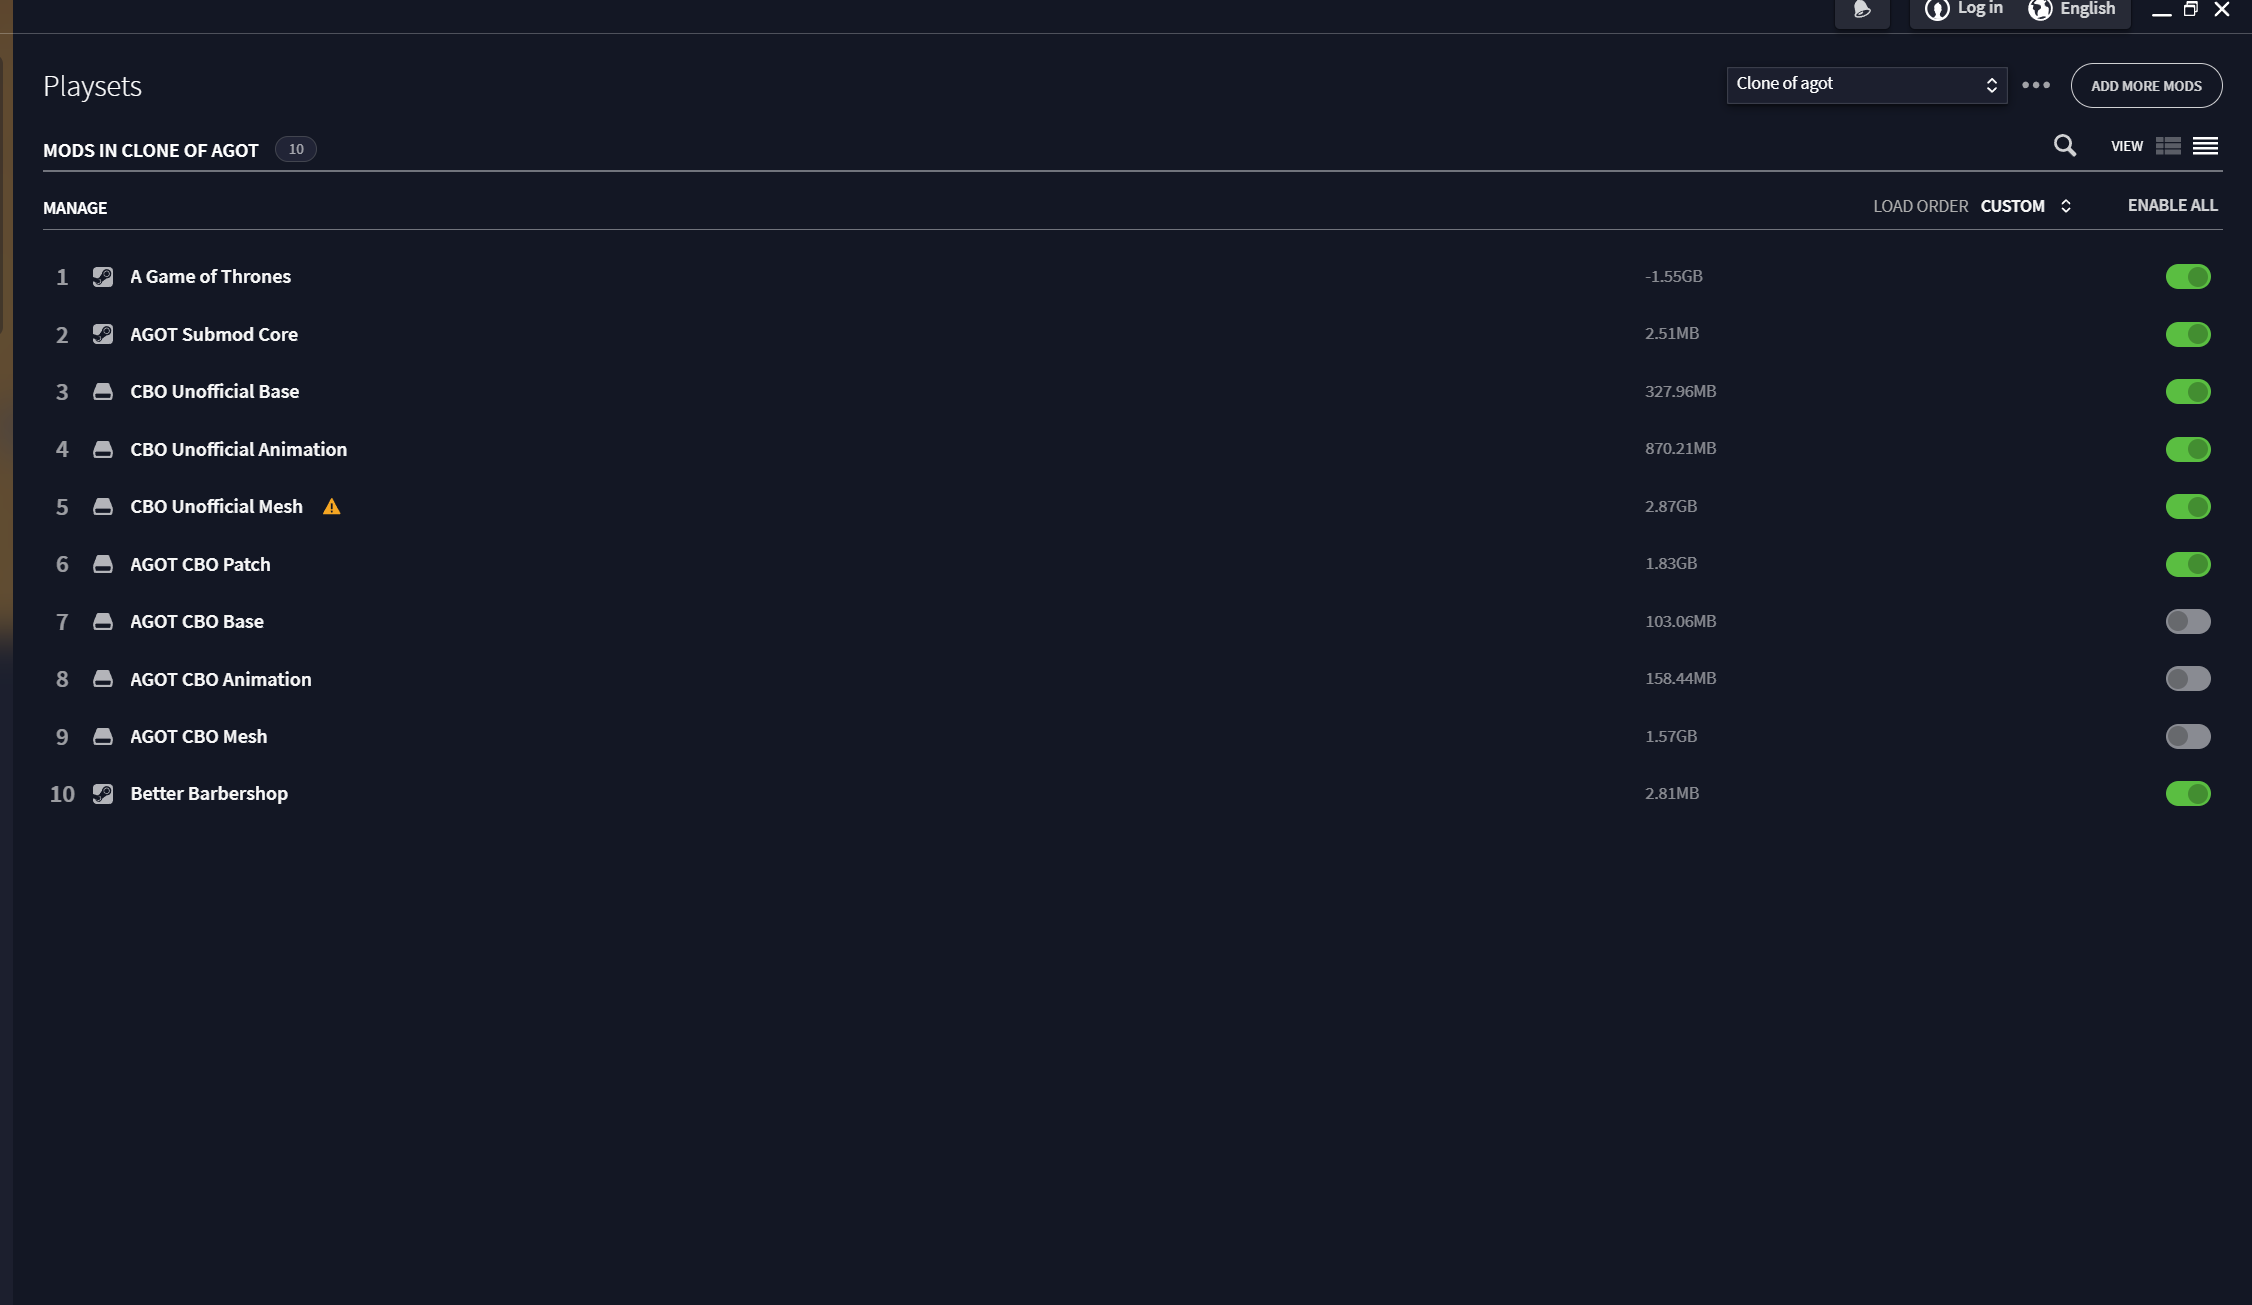Image resolution: width=2252 pixels, height=1305 pixels.
Task: Turn off CBO Unofficial Animation
Action: (2188, 449)
